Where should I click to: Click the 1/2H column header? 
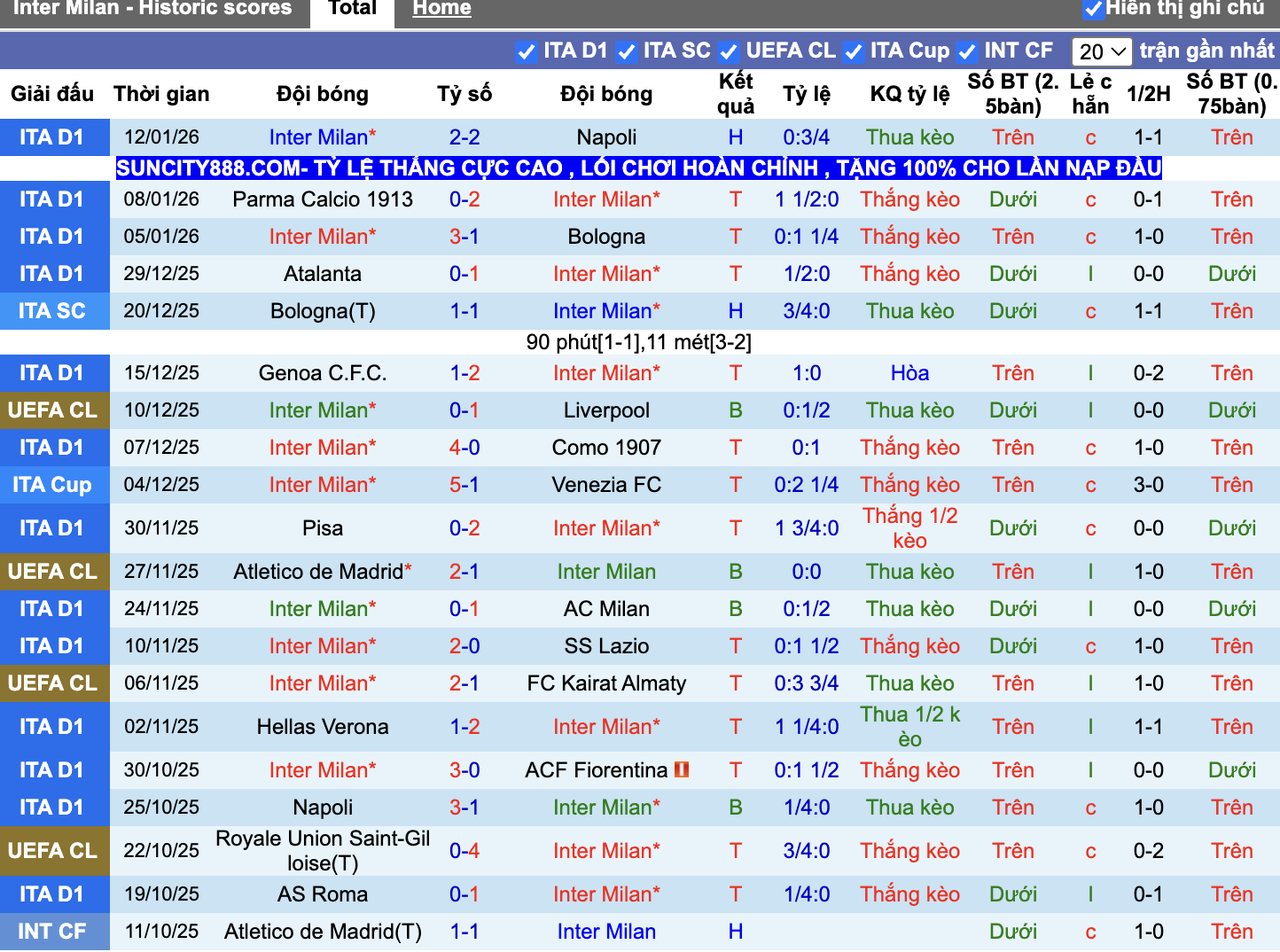coord(1148,94)
